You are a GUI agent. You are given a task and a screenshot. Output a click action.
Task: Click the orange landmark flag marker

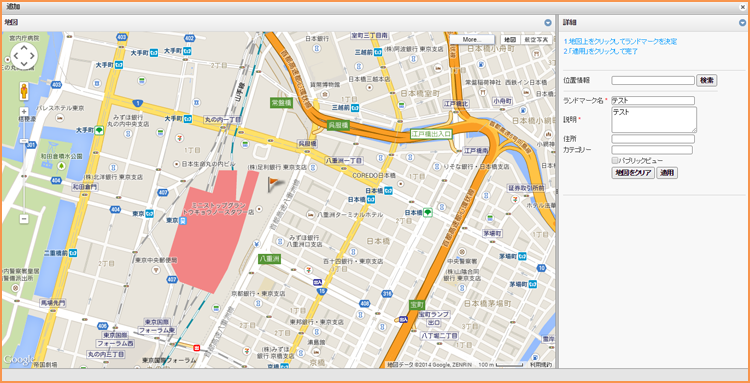(x=274, y=183)
